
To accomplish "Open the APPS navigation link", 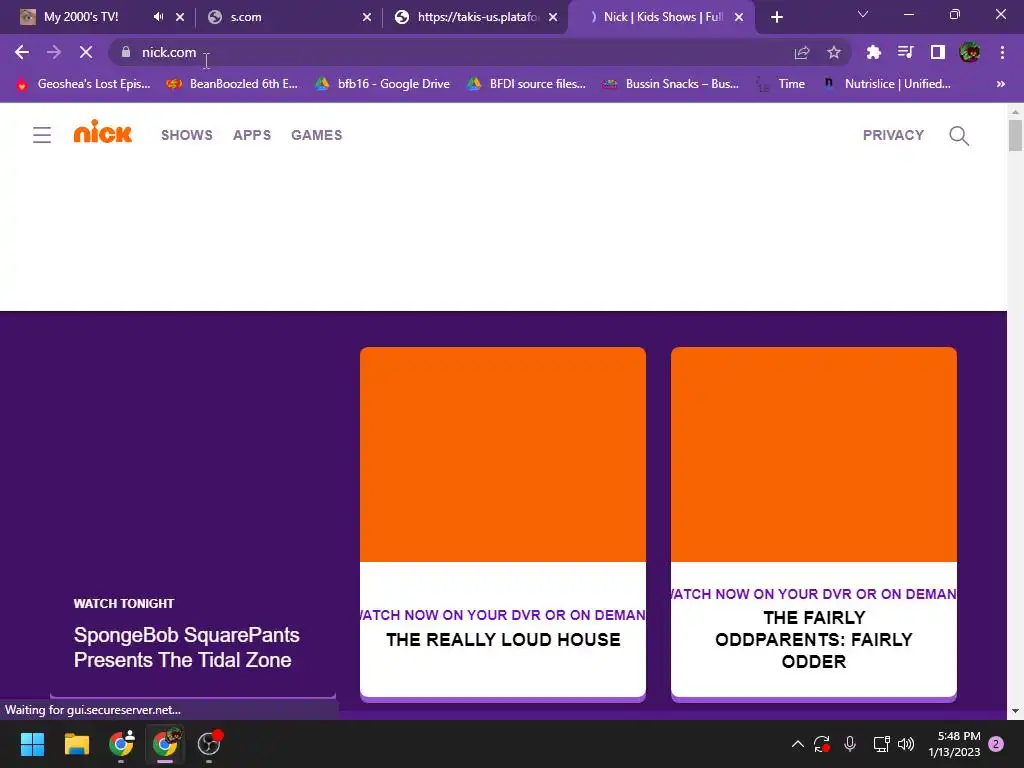I will 252,135.
